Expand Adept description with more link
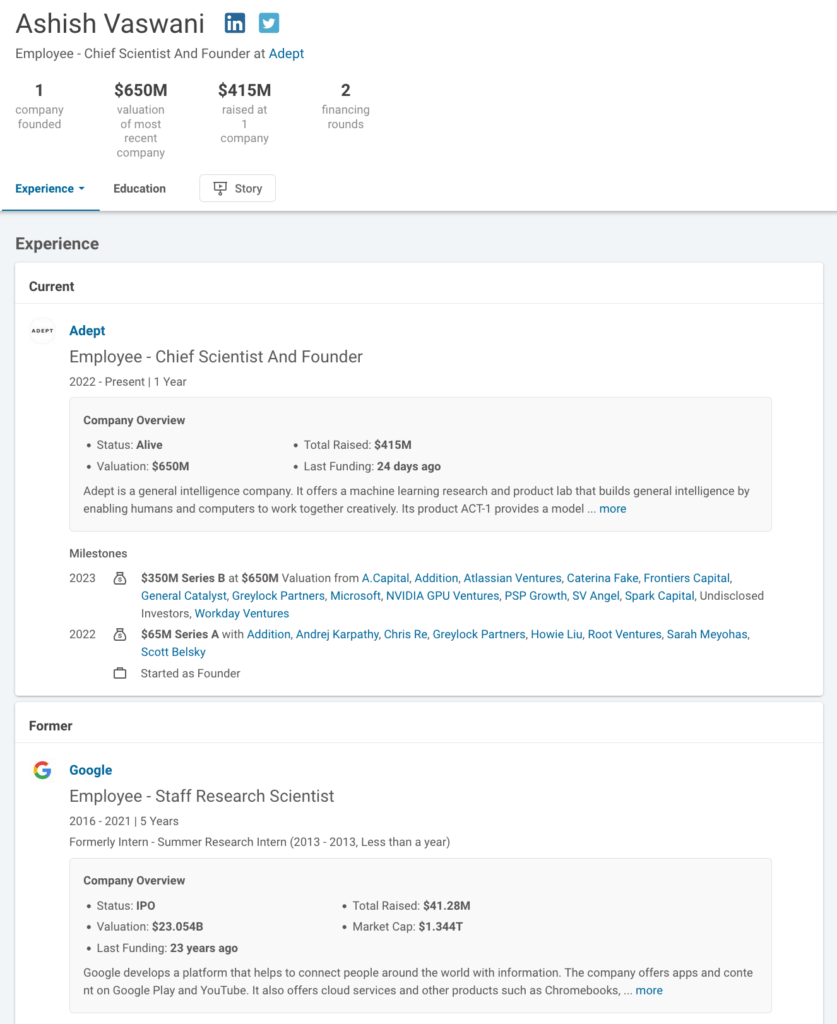 tap(612, 509)
